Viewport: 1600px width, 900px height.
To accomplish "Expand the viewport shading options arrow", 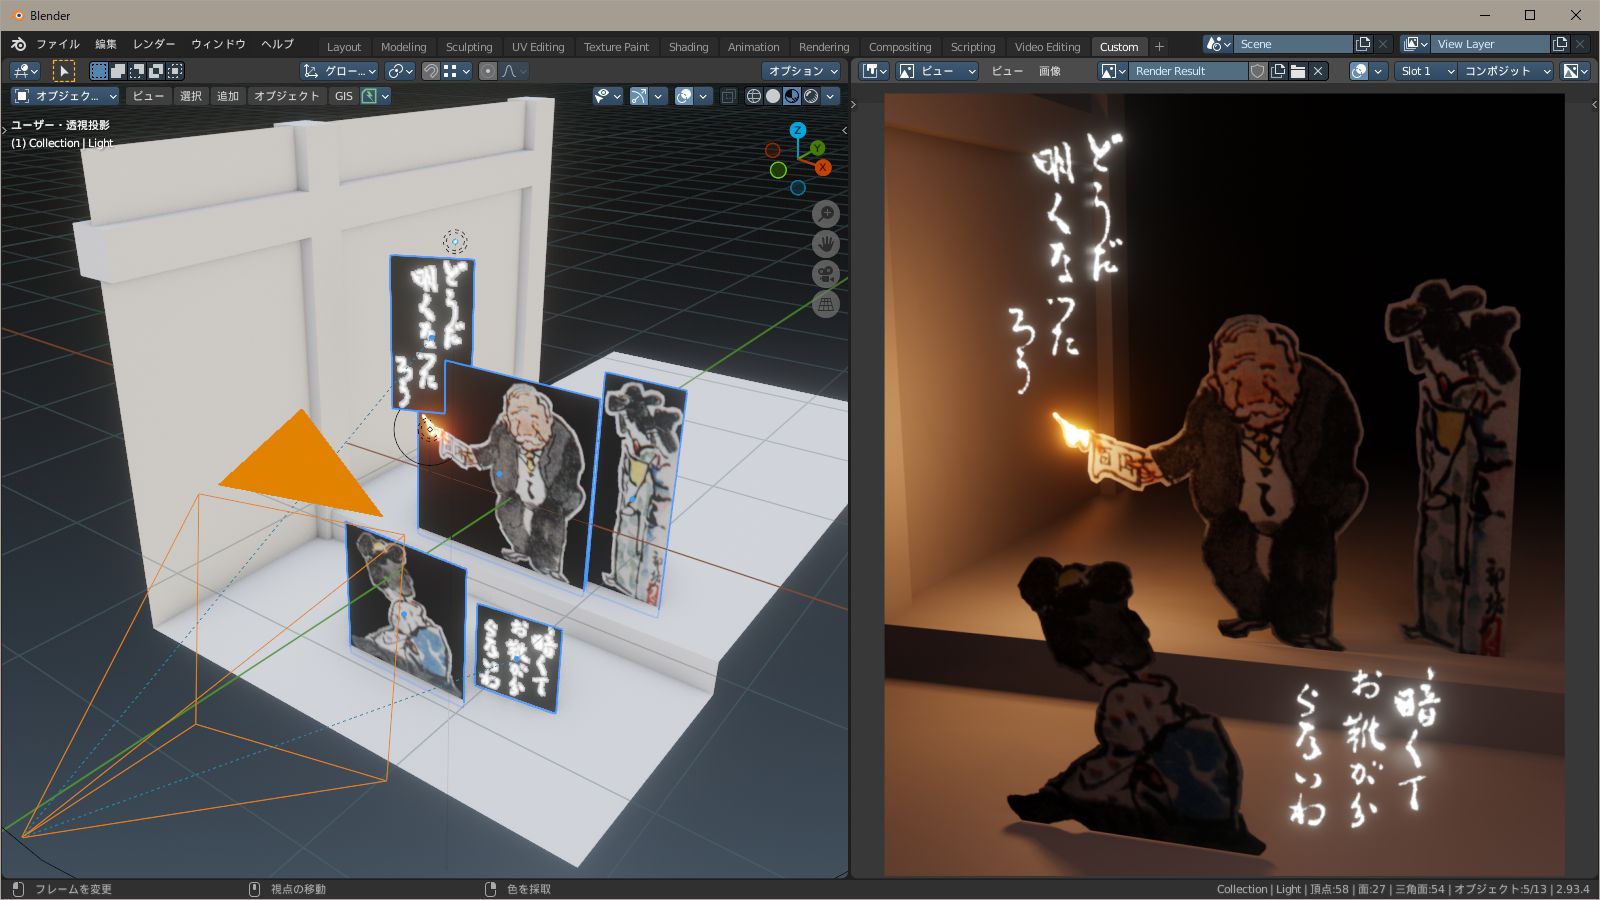I will click(830, 96).
